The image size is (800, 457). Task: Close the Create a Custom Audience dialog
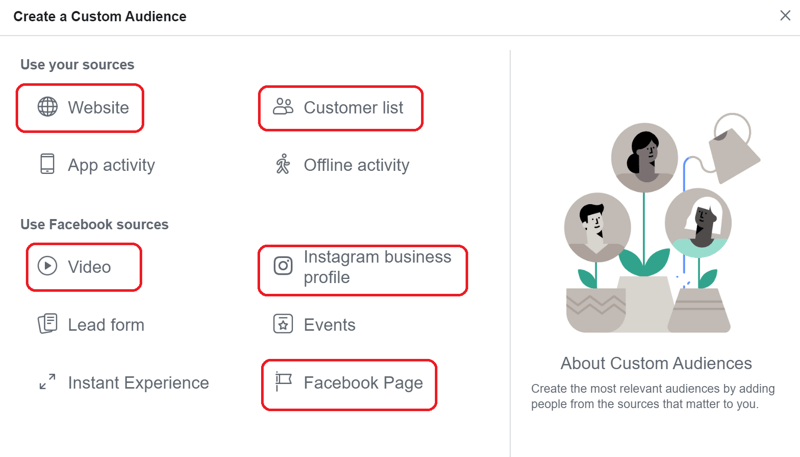coord(785,16)
